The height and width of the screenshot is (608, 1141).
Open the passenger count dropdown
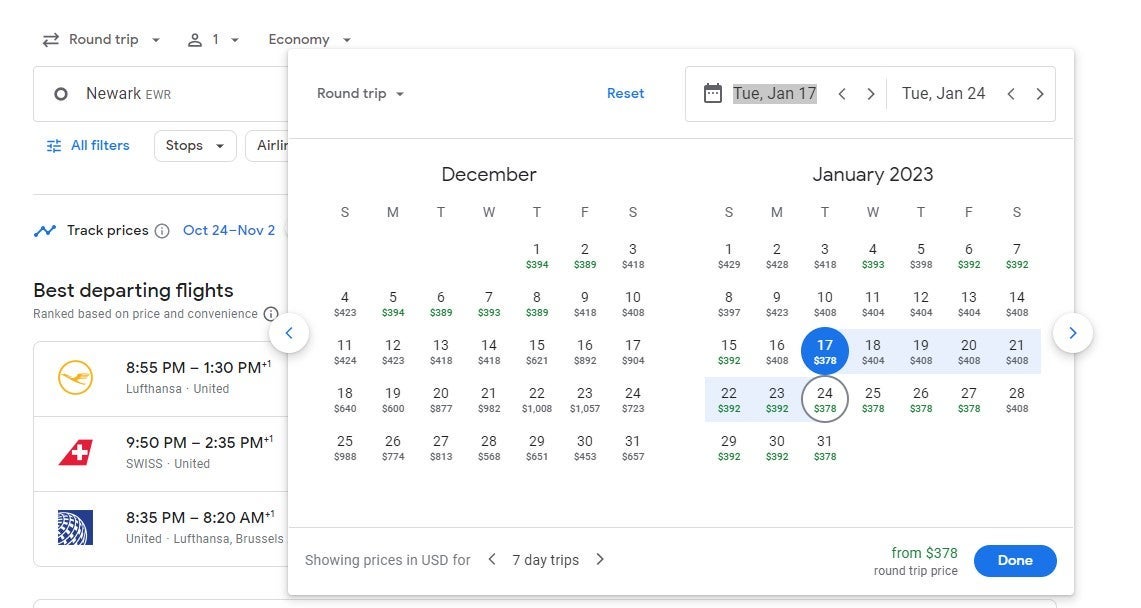click(x=214, y=40)
